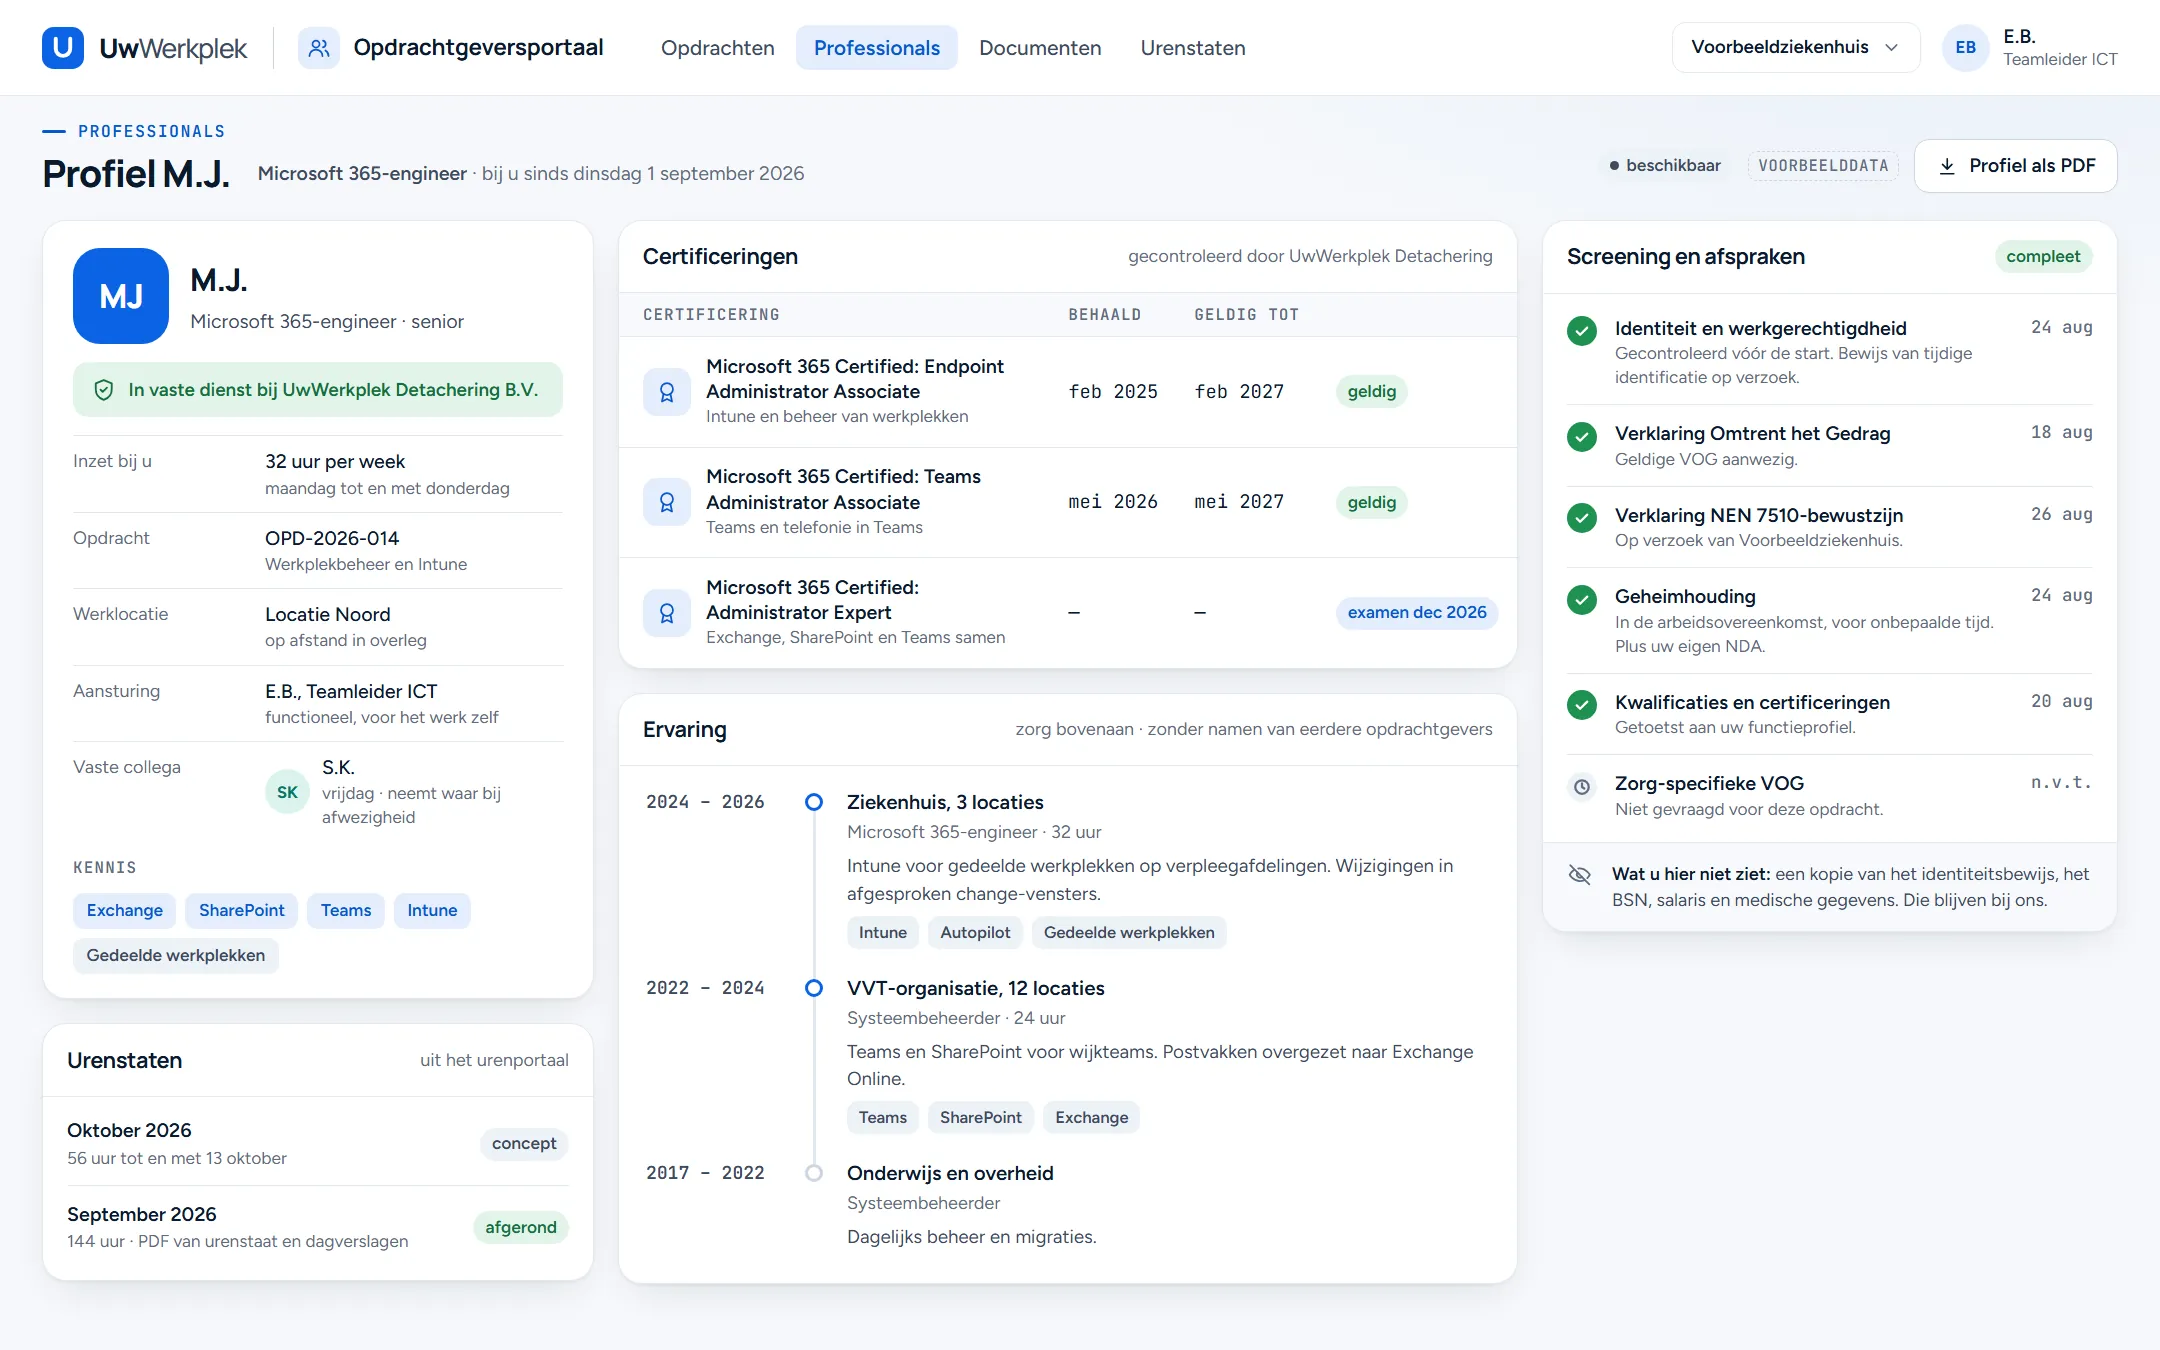Viewport: 2160px width, 1350px height.
Task: Click the Locatie Noord work location
Action: [x=328, y=614]
